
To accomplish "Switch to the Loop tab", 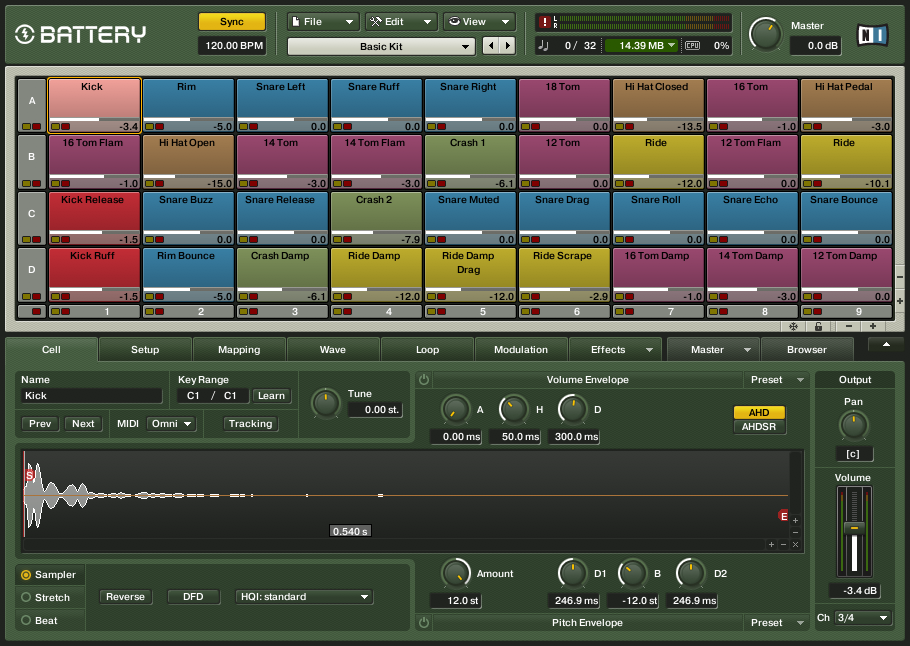I will click(427, 349).
